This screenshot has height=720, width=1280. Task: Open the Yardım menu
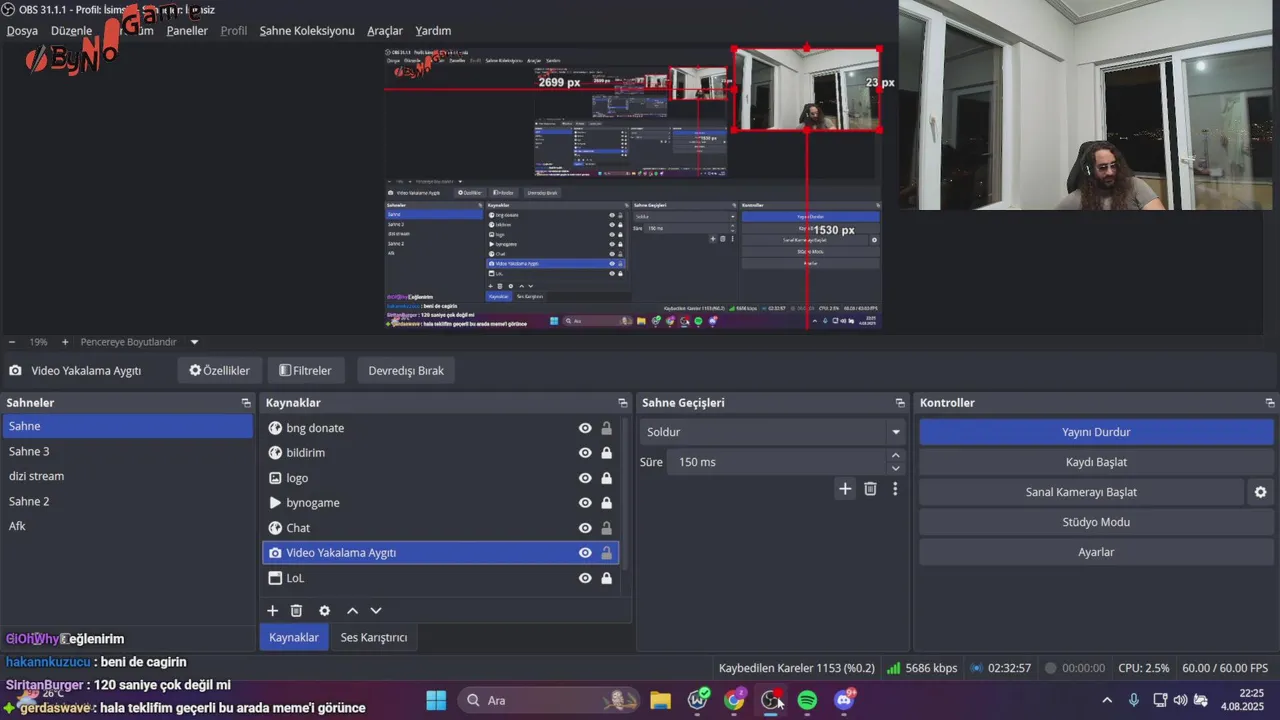[x=433, y=31]
